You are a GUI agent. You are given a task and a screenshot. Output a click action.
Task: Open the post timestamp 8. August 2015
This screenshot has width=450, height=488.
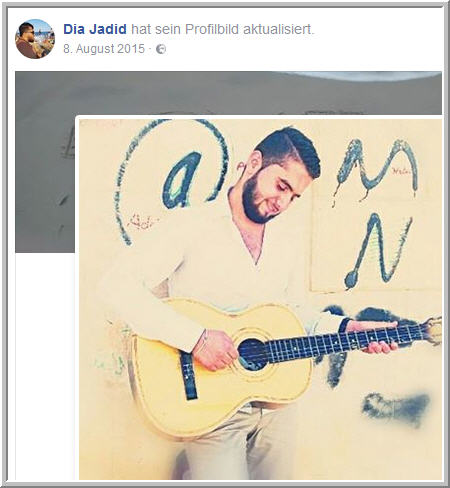[104, 49]
